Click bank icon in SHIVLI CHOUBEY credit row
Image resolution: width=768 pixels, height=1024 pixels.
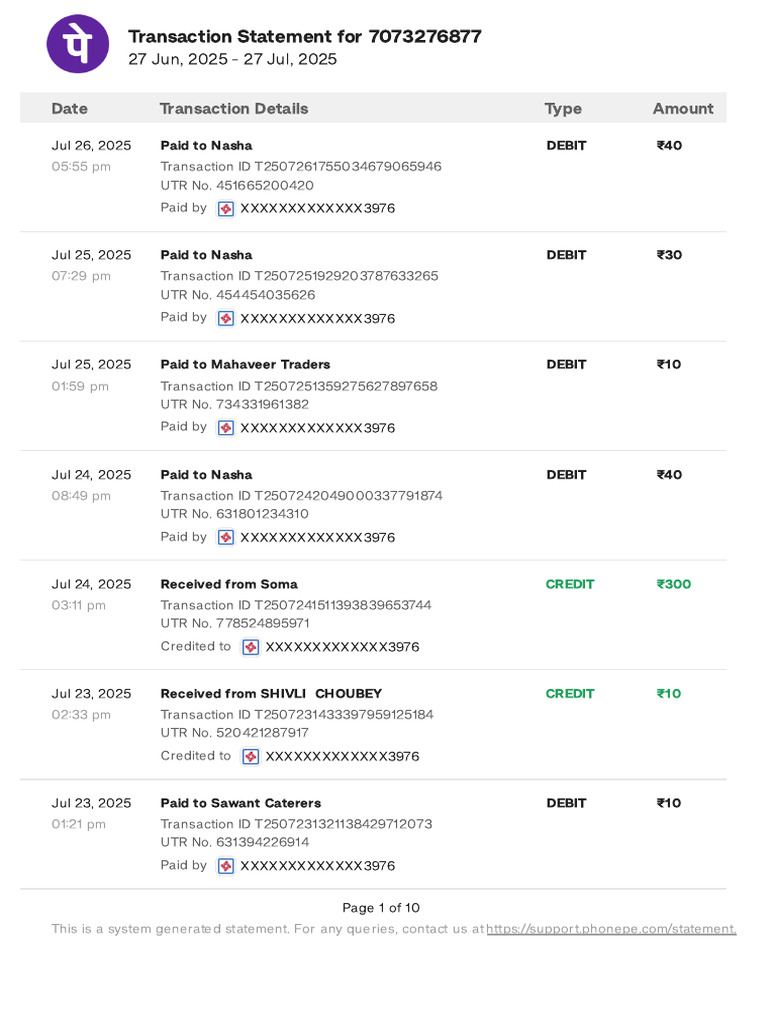click(251, 757)
